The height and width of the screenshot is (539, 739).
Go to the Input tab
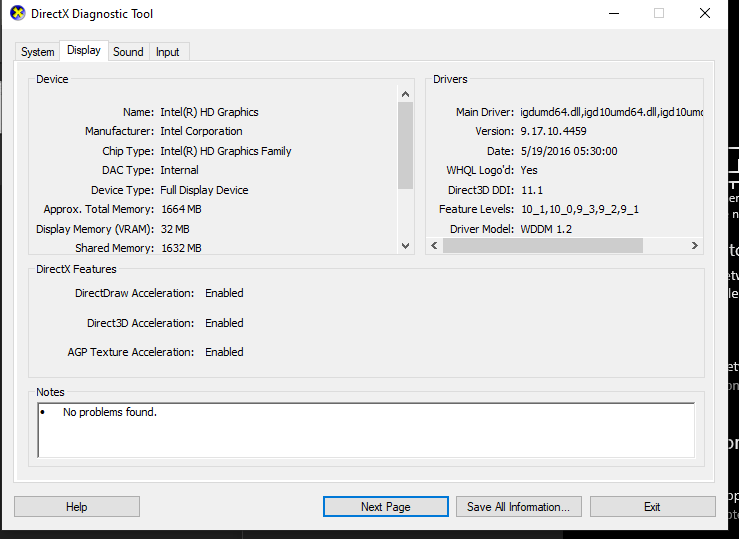coord(168,52)
